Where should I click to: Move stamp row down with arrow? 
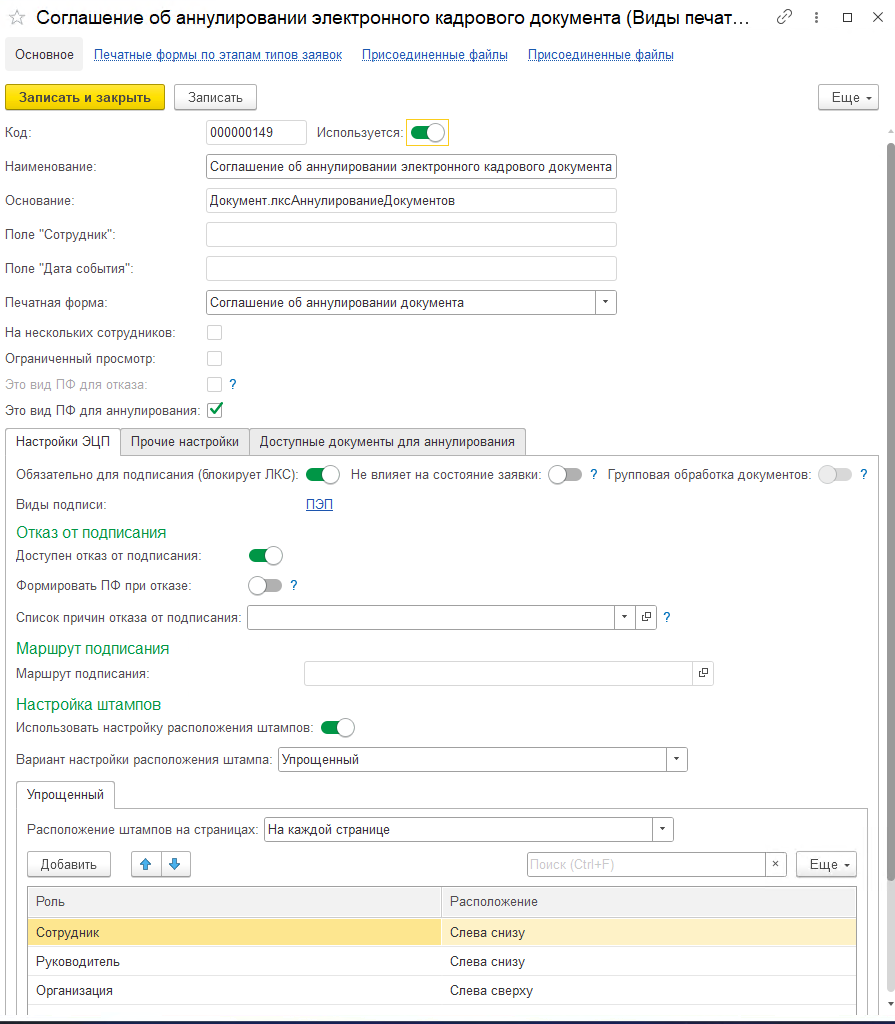pos(175,864)
